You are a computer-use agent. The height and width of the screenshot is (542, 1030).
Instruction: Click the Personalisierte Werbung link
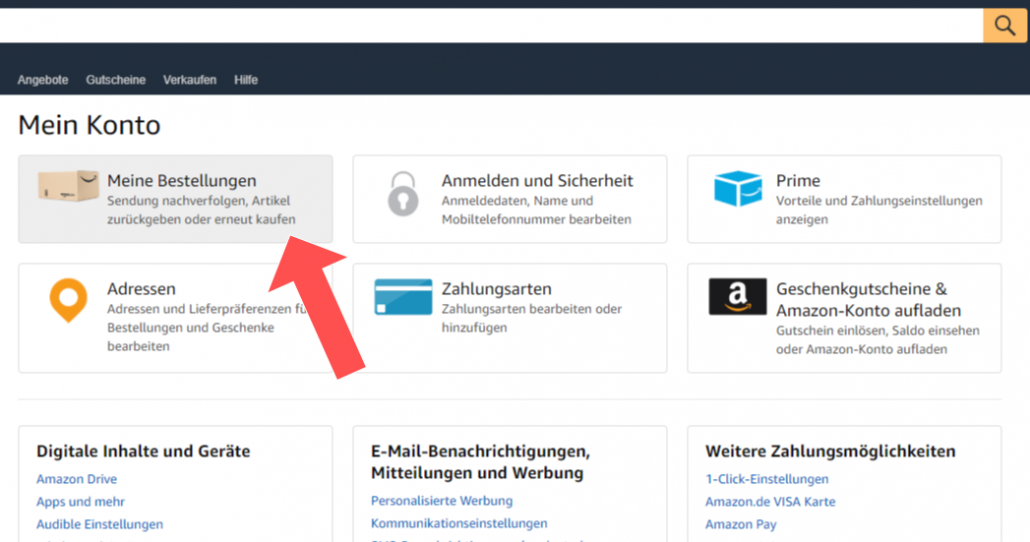tap(441, 501)
